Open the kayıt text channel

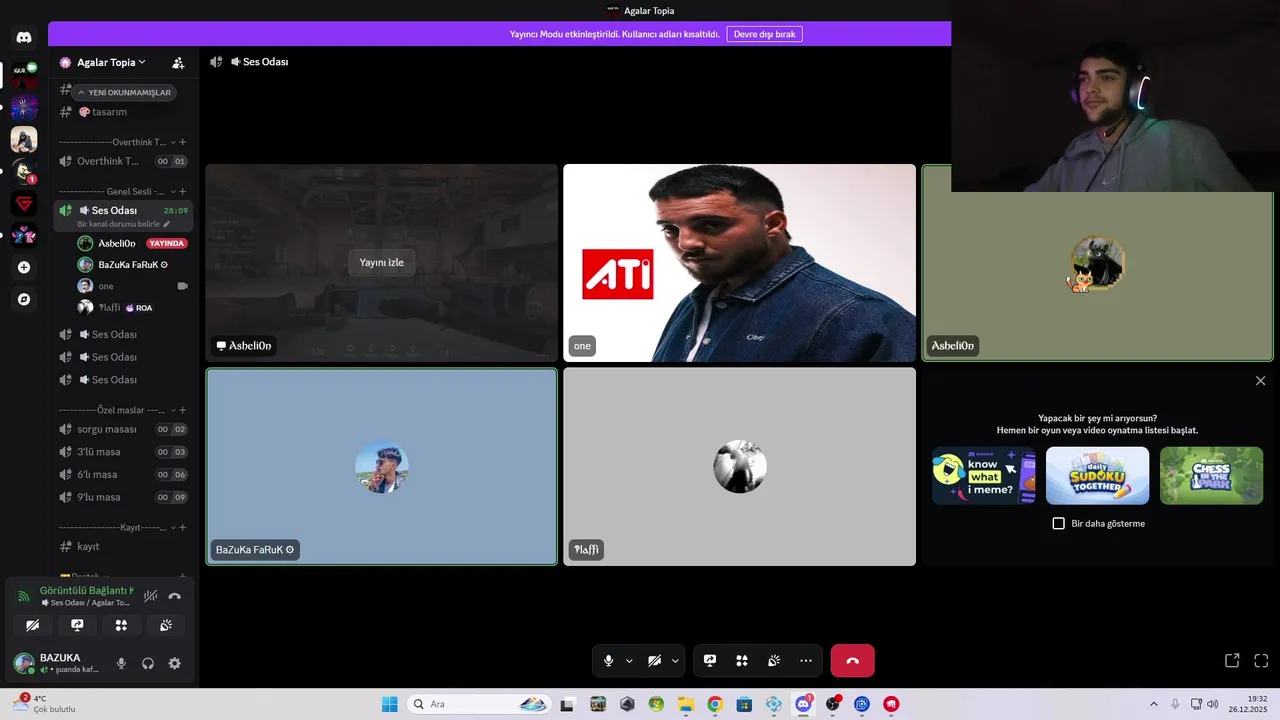(x=123, y=546)
